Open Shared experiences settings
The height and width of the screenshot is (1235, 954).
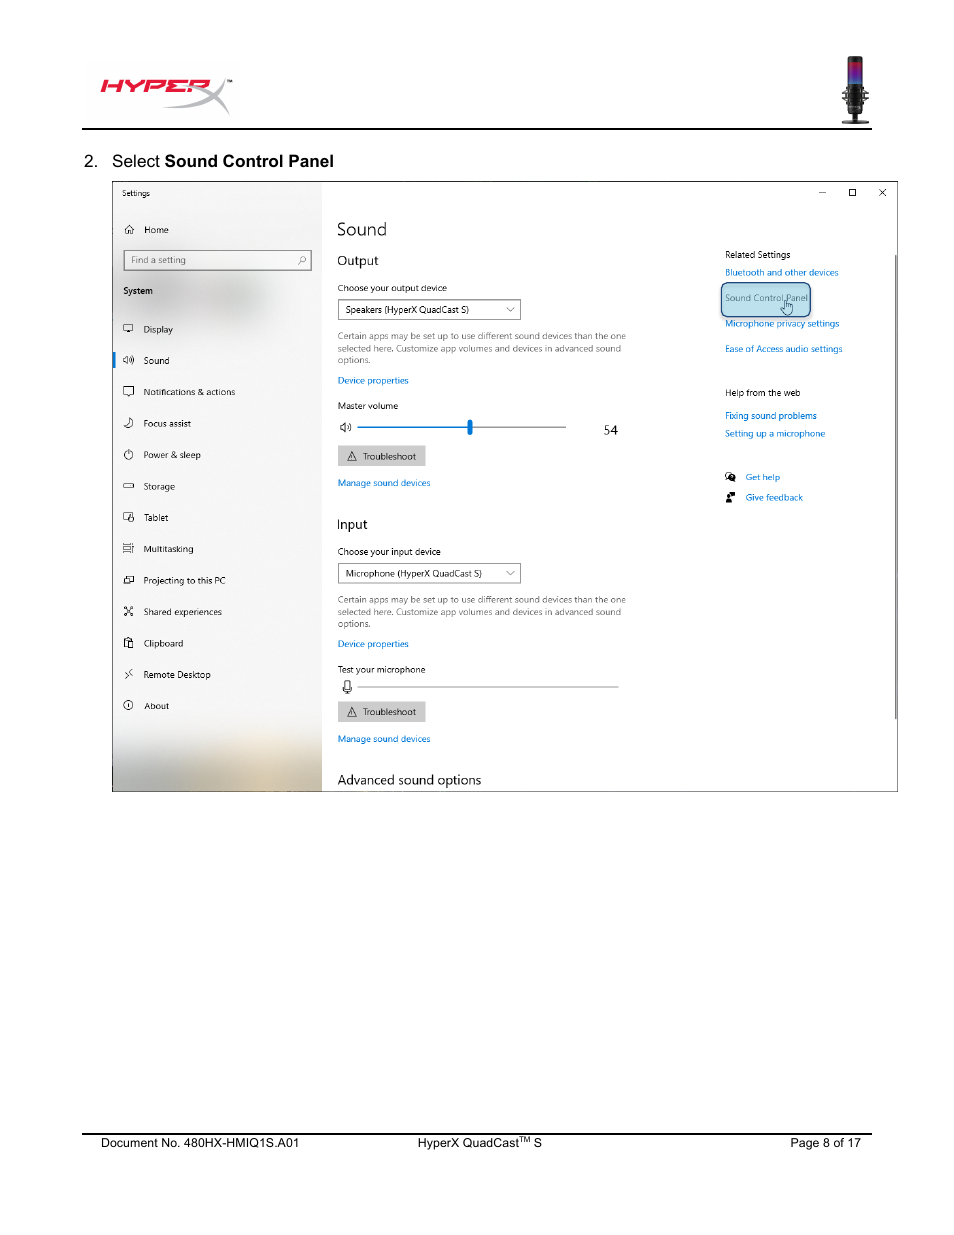tap(183, 612)
